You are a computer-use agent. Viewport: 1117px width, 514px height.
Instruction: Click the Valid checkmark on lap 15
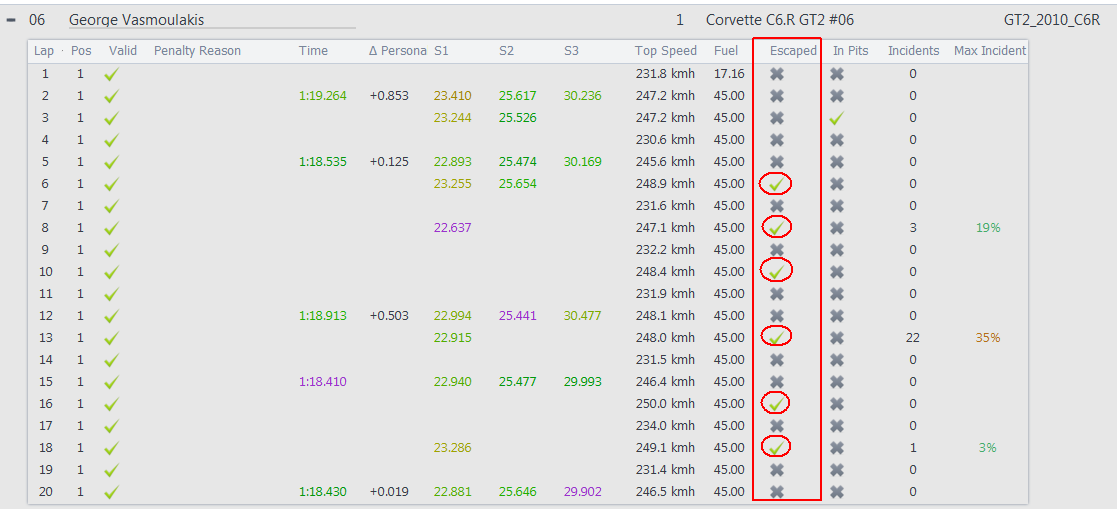click(x=111, y=382)
